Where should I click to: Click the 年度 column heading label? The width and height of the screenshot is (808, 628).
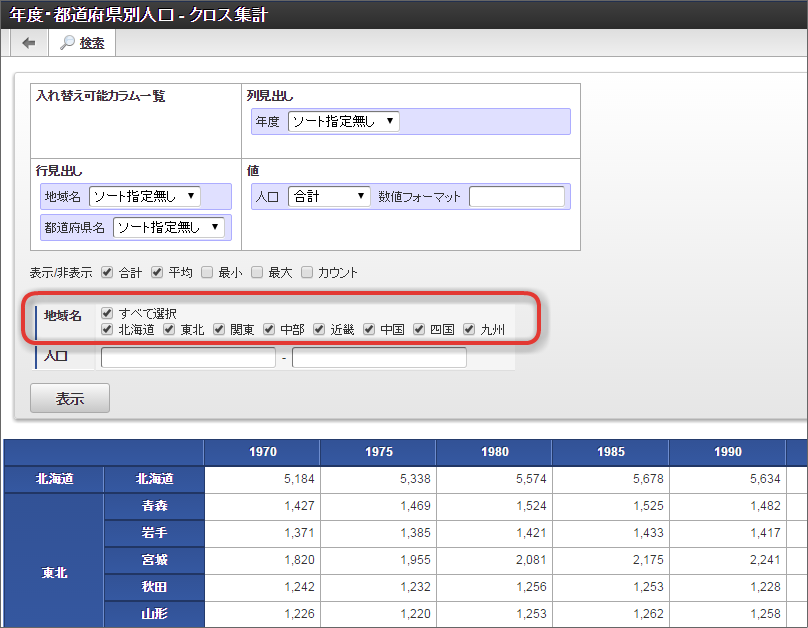point(267,122)
